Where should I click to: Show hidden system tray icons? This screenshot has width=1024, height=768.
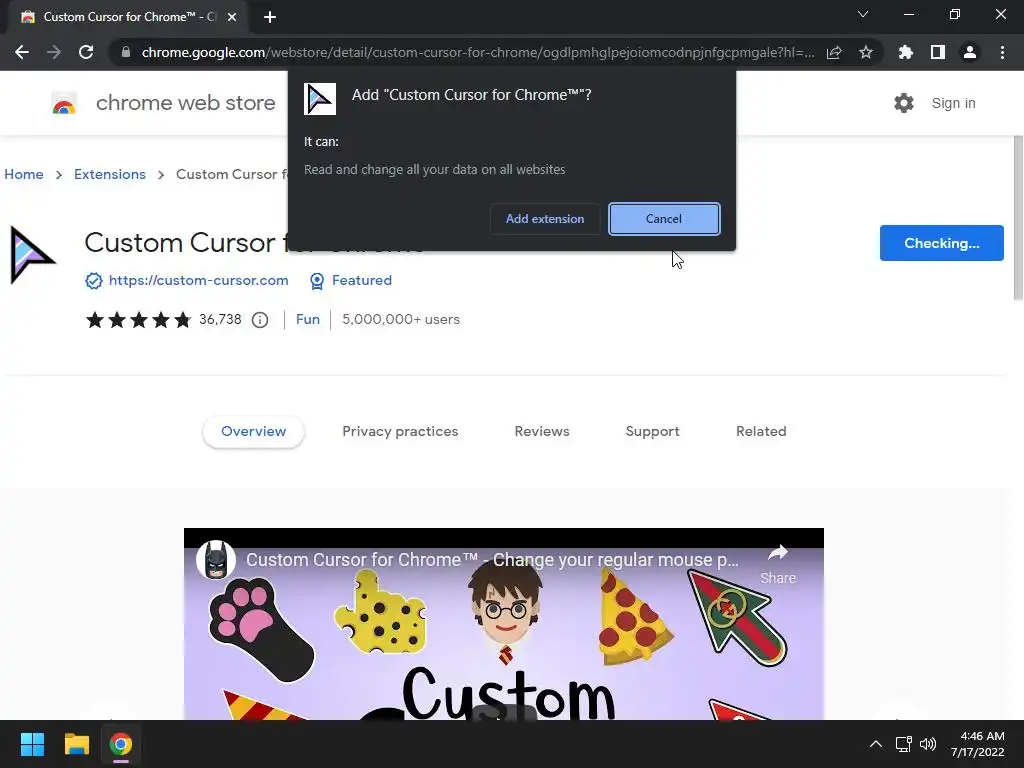pos(876,744)
